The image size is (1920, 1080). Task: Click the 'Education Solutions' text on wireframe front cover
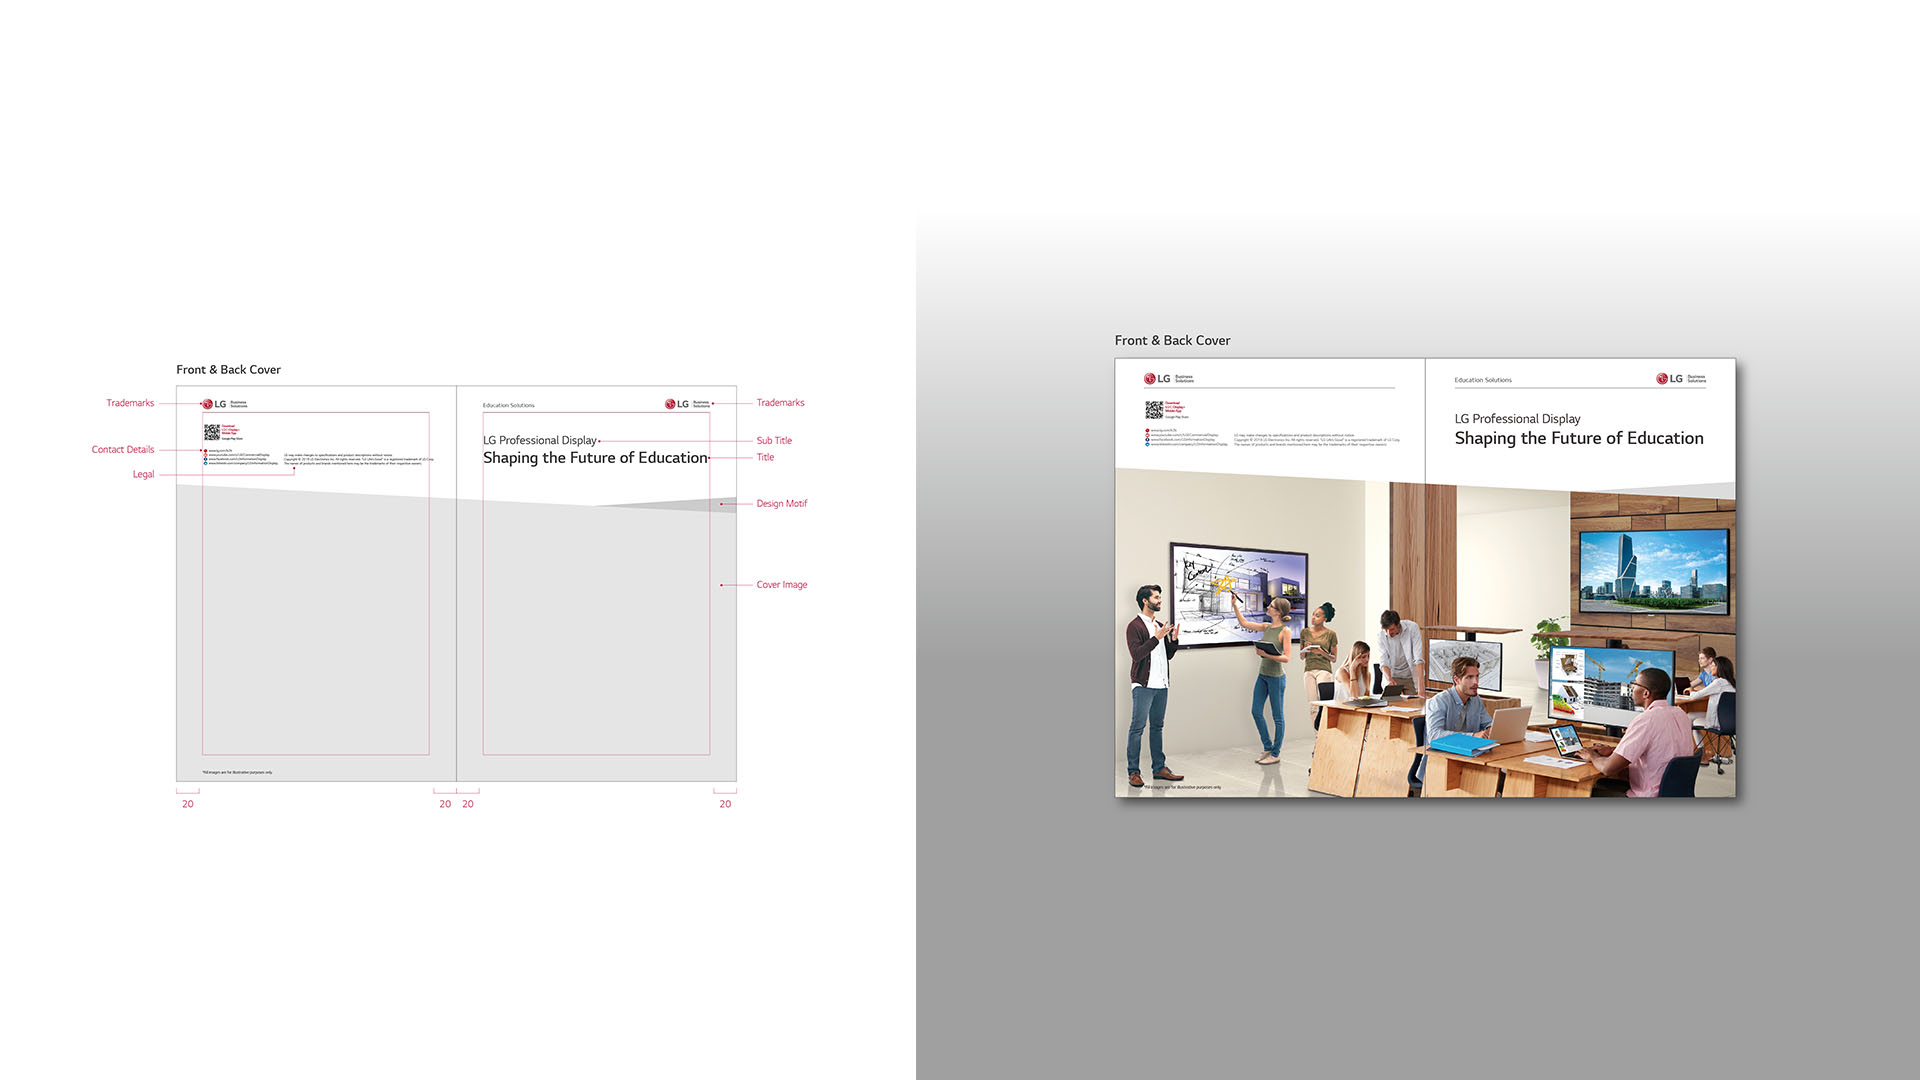508,406
